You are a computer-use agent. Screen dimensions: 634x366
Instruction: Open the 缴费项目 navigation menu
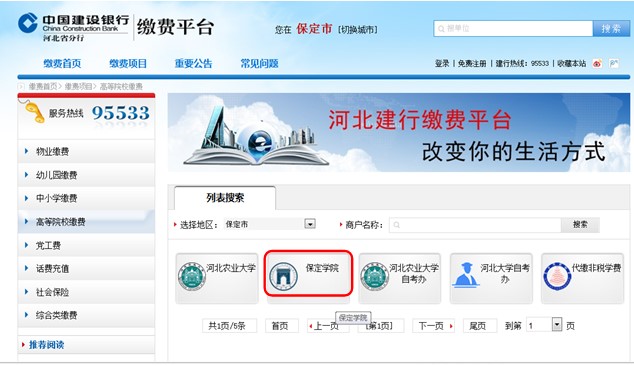128,63
